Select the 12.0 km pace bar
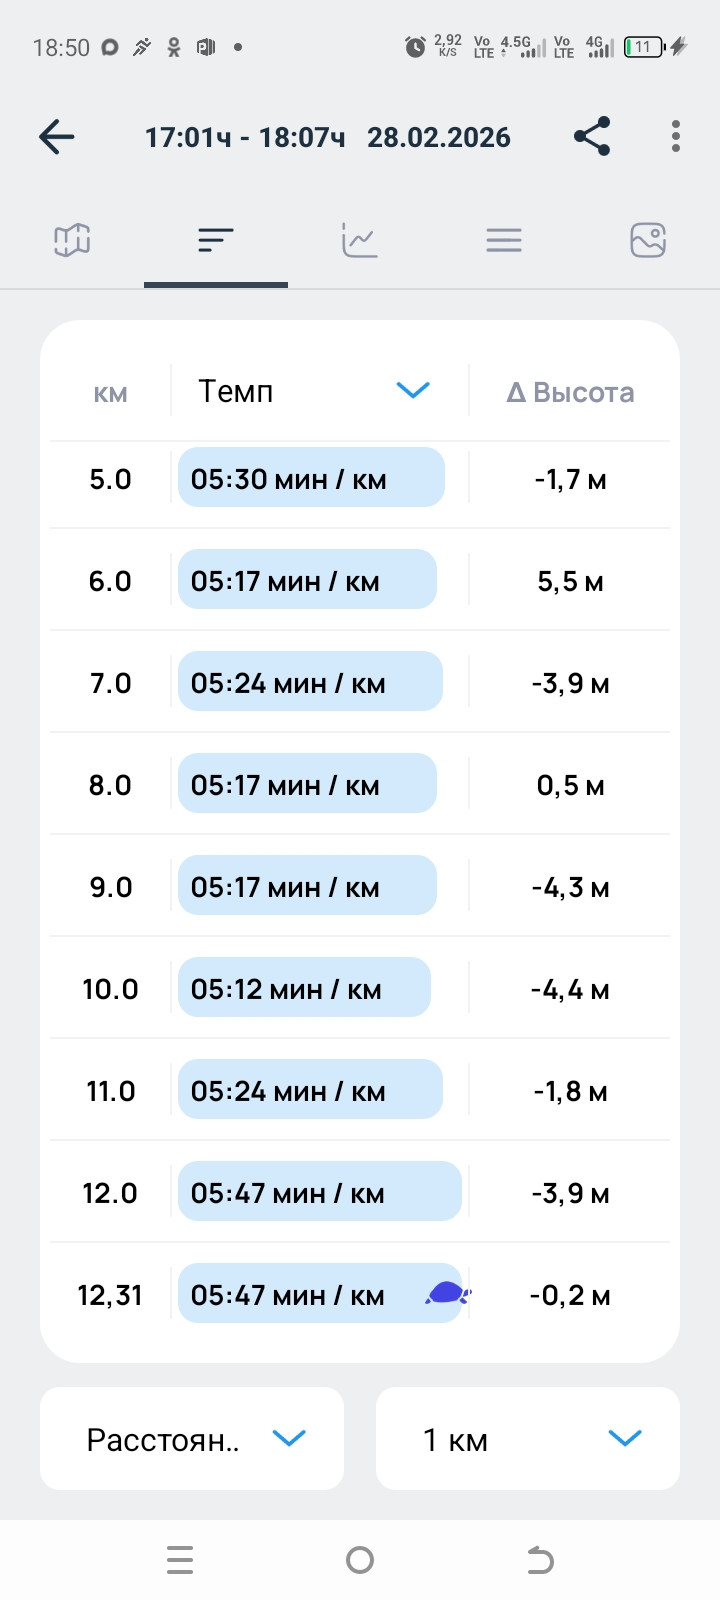This screenshot has height=1600, width=720. tap(320, 1192)
